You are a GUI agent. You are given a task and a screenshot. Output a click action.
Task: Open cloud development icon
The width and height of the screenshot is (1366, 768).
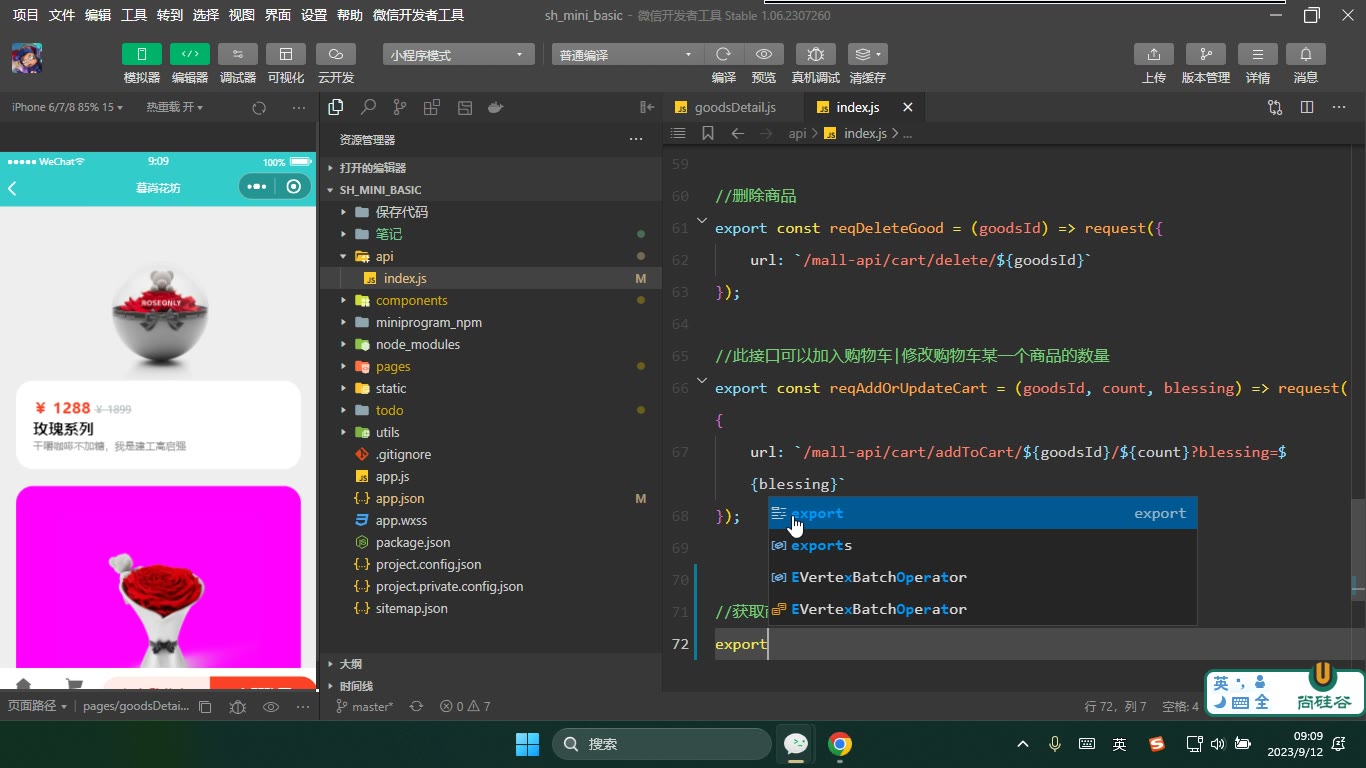[x=336, y=54]
